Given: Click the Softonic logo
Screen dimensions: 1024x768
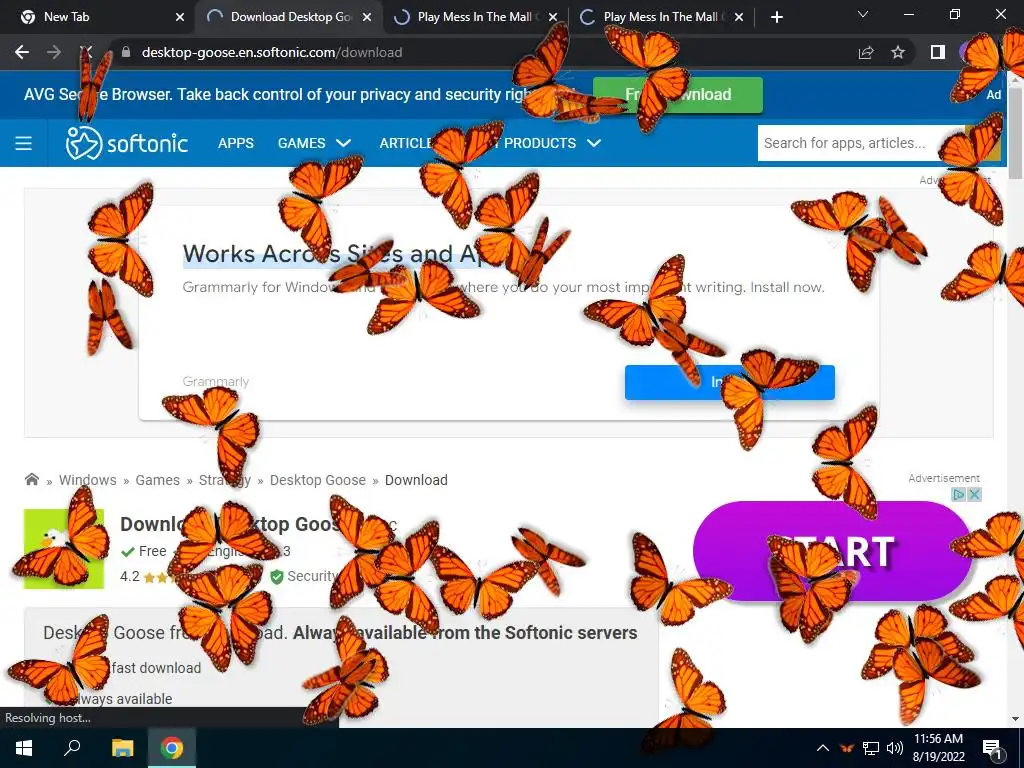Looking at the screenshot, I should point(127,143).
